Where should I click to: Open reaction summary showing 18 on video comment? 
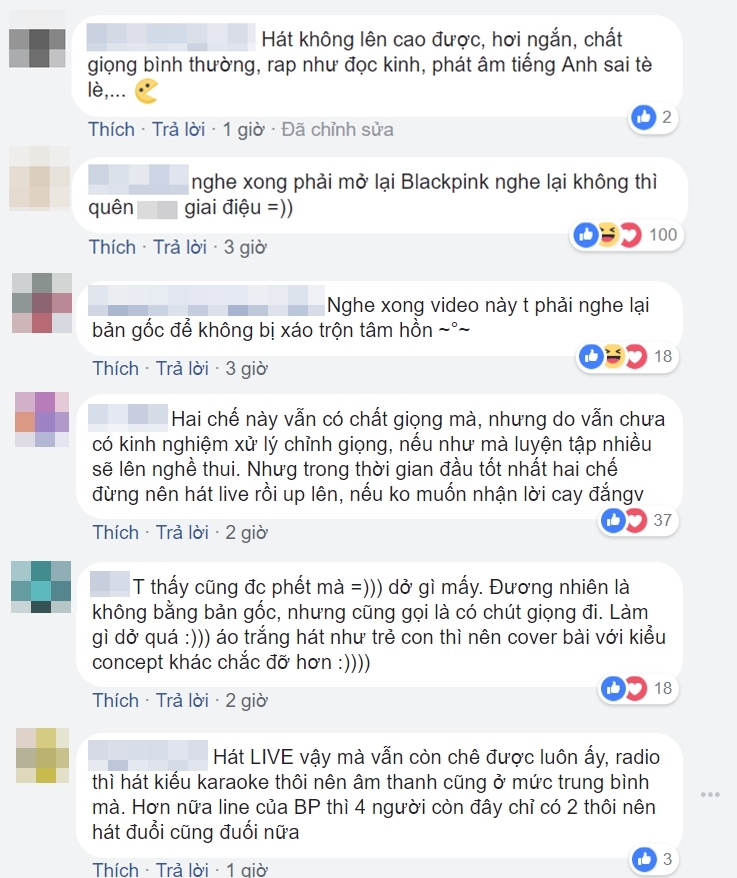point(627,356)
